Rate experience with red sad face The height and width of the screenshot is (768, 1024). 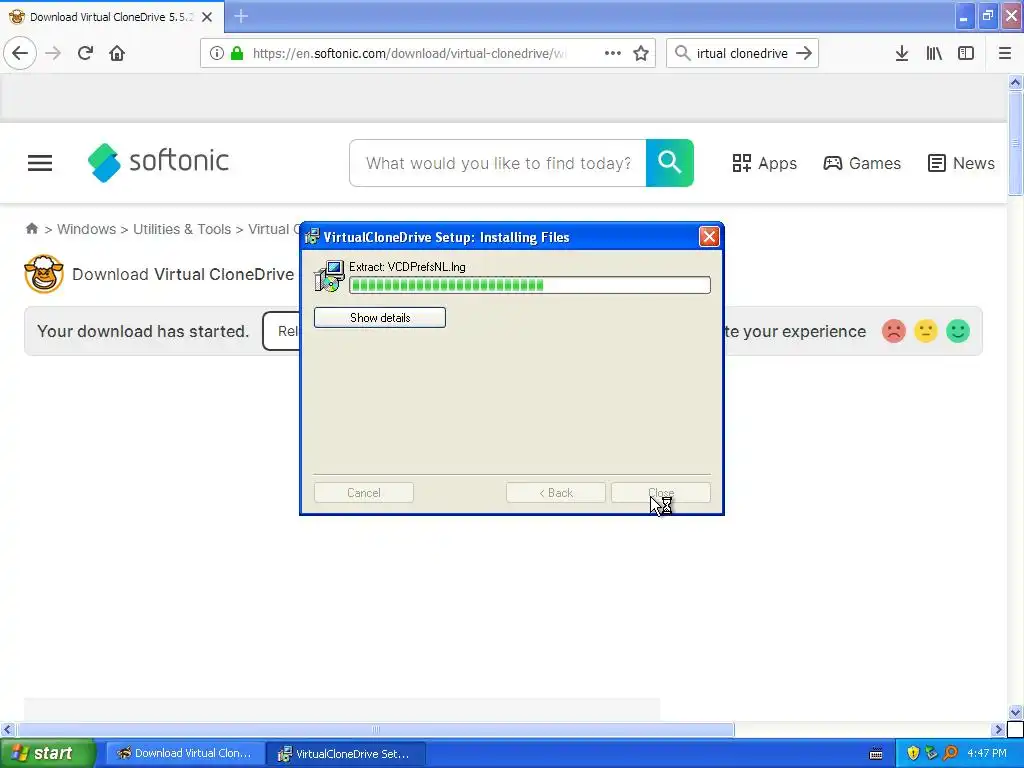893,331
